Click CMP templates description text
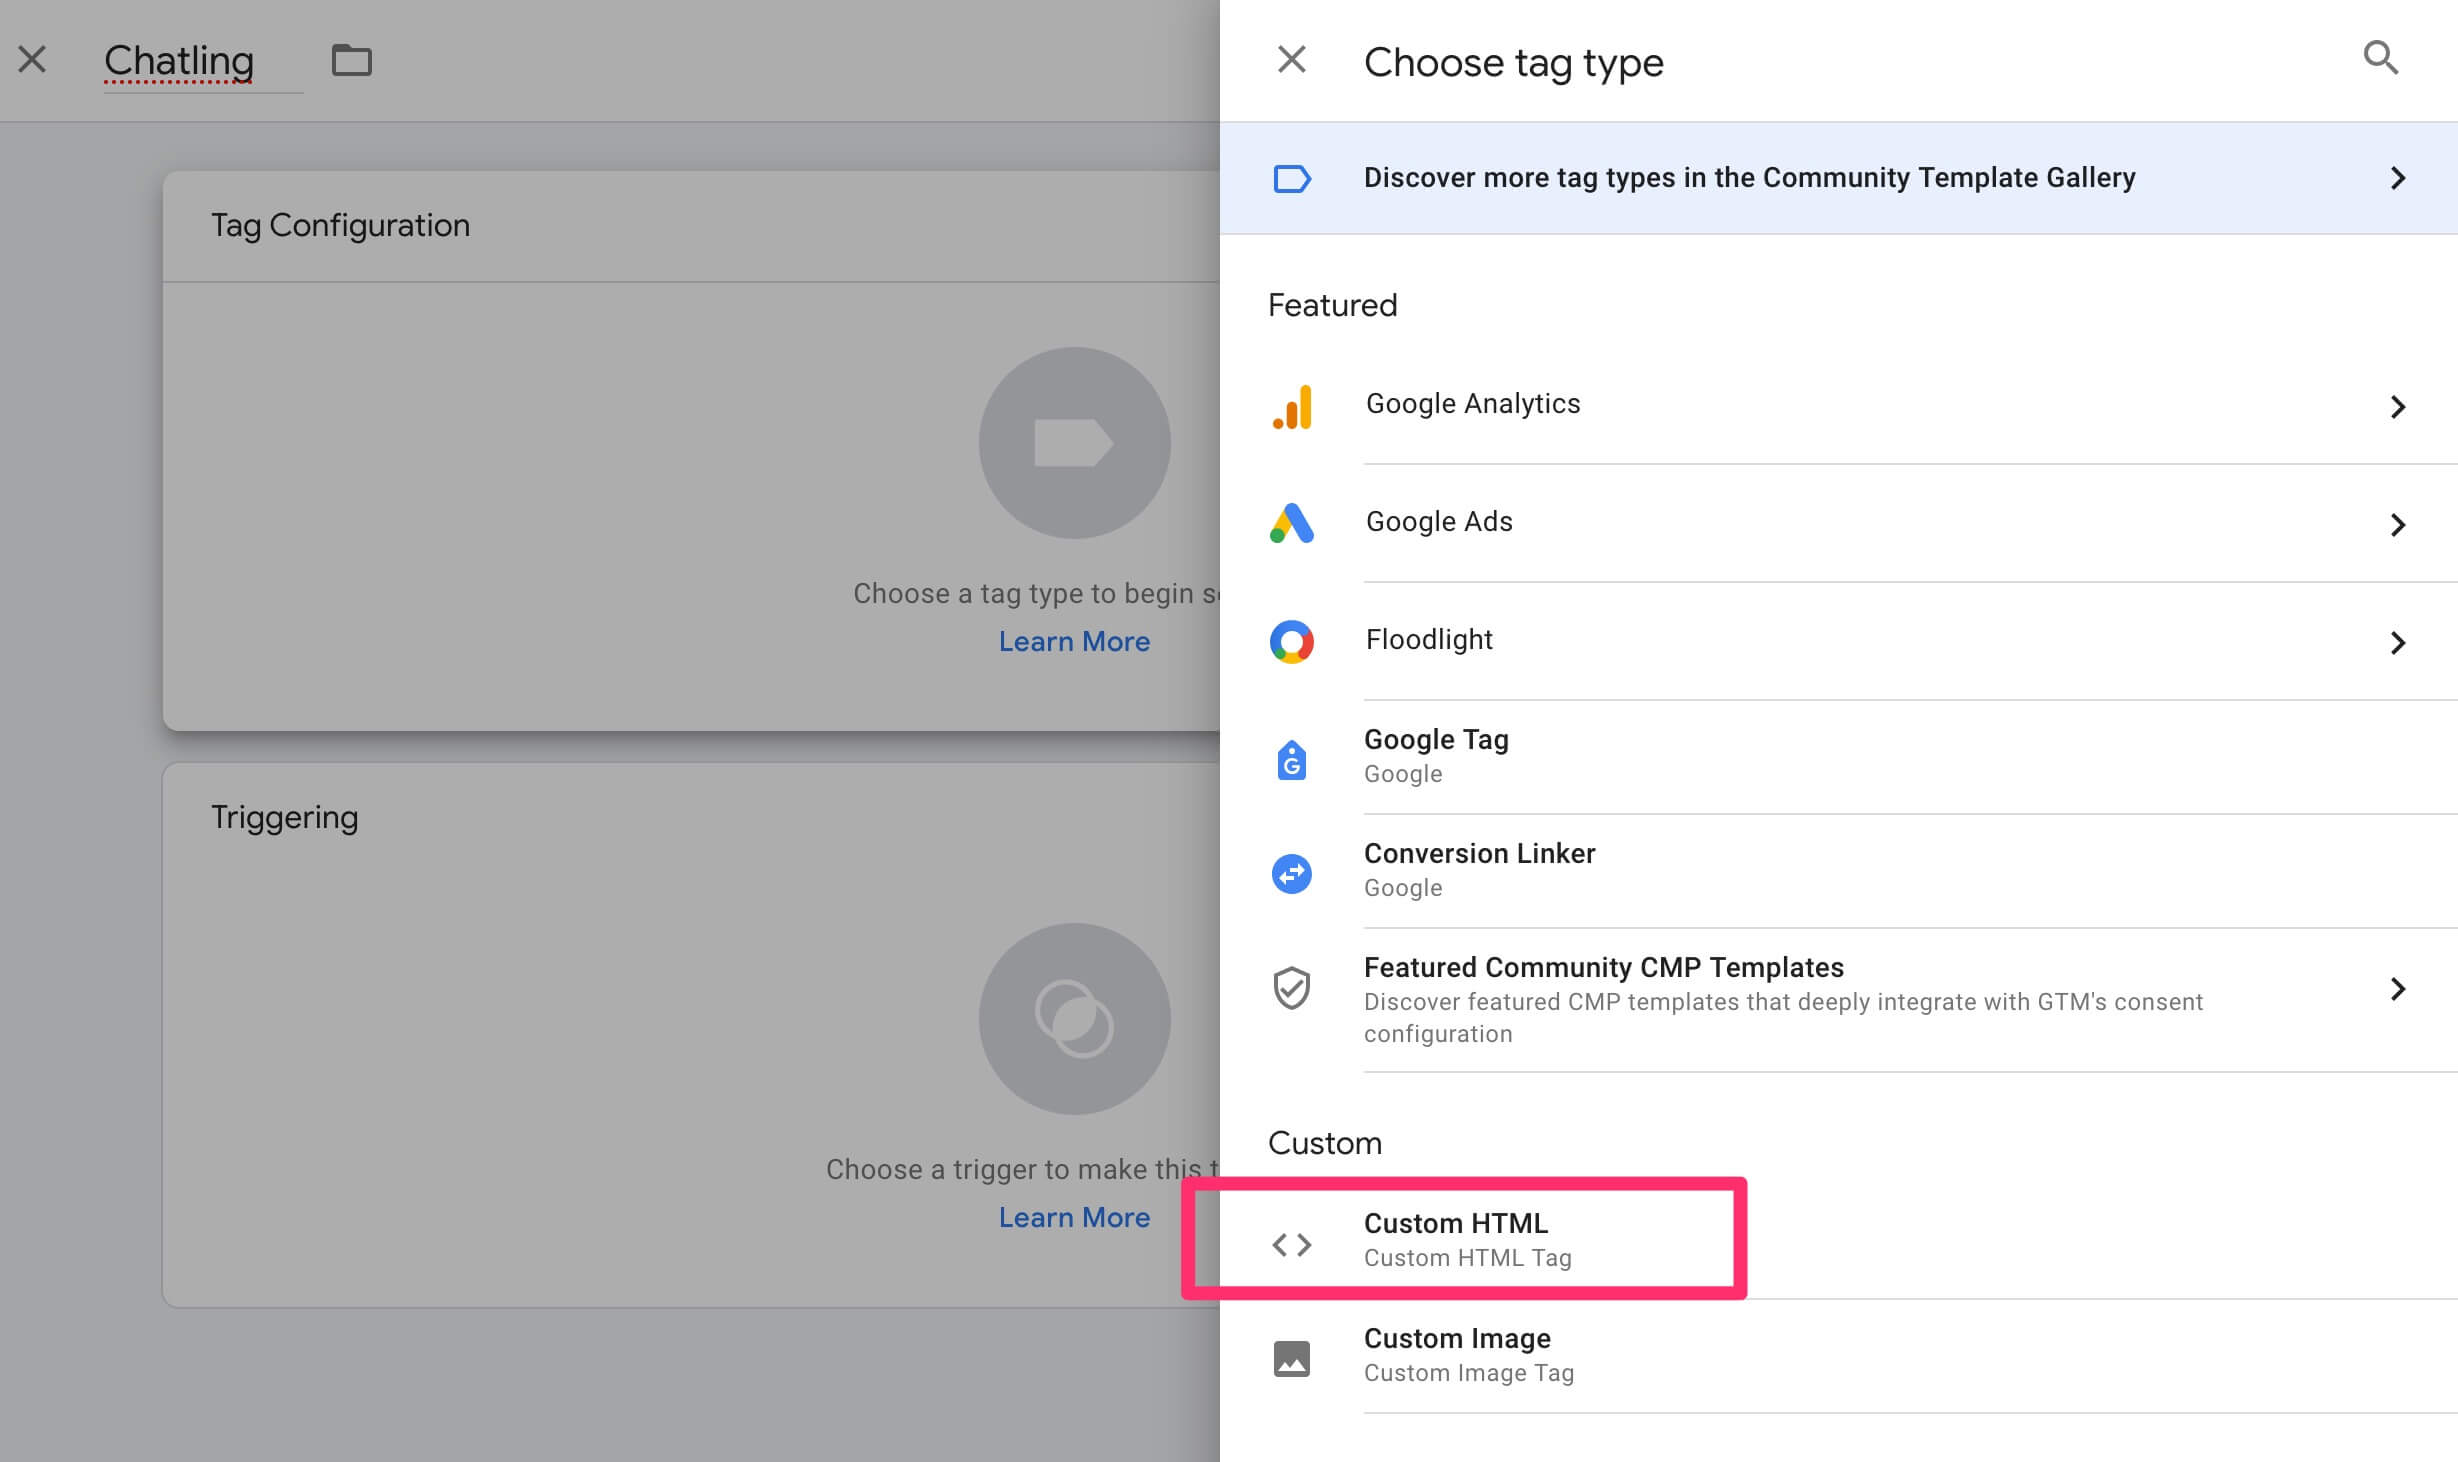This screenshot has height=1462, width=2458. 1782,1018
